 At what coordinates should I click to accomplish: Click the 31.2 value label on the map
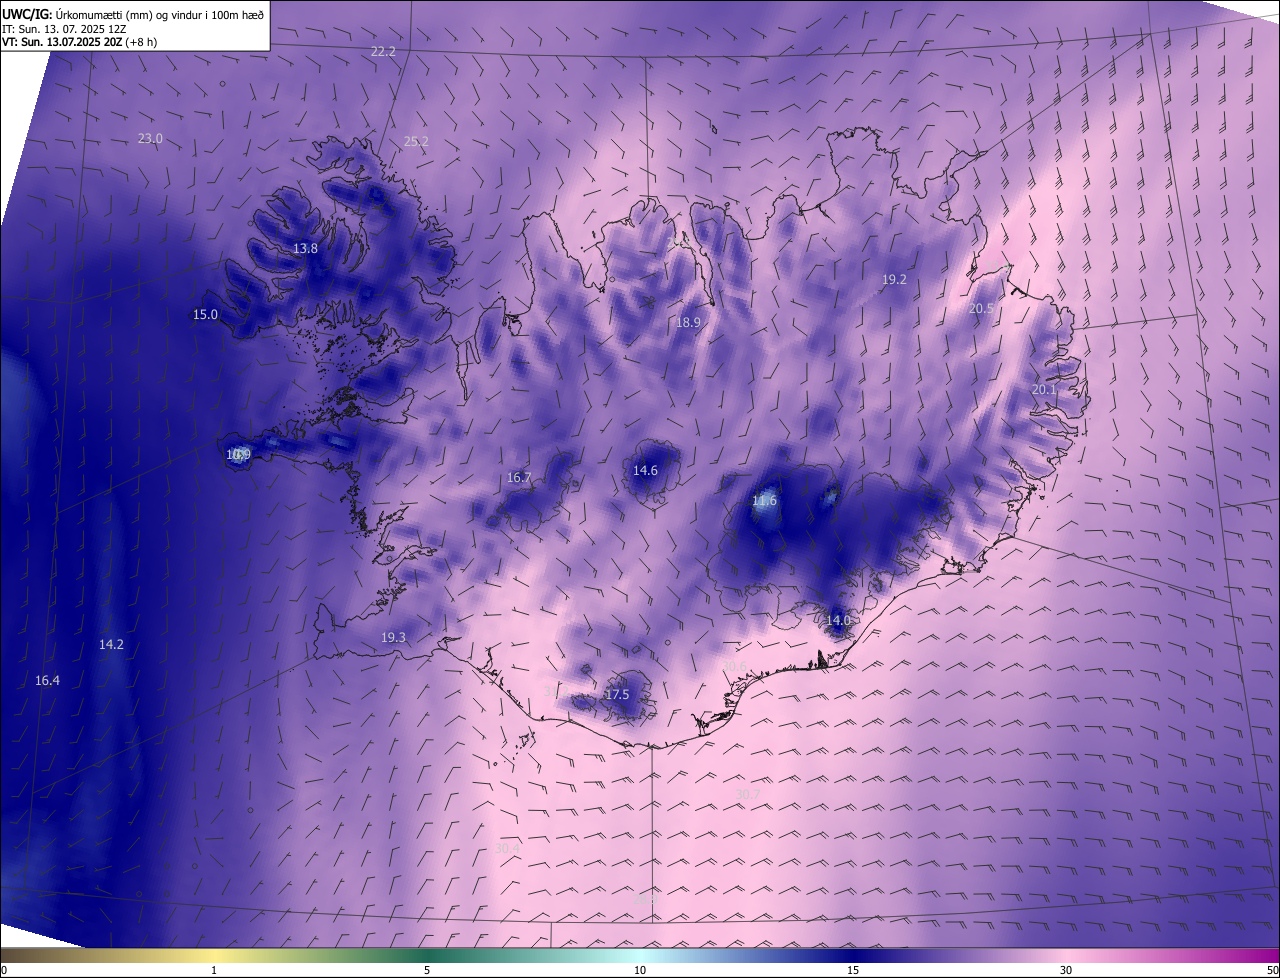click(556, 692)
